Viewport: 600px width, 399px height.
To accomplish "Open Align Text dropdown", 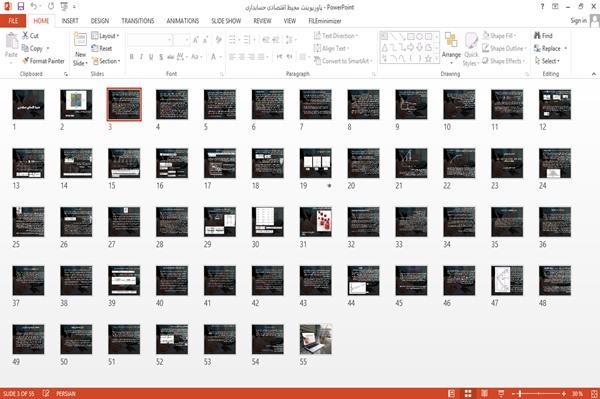I will (x=331, y=48).
